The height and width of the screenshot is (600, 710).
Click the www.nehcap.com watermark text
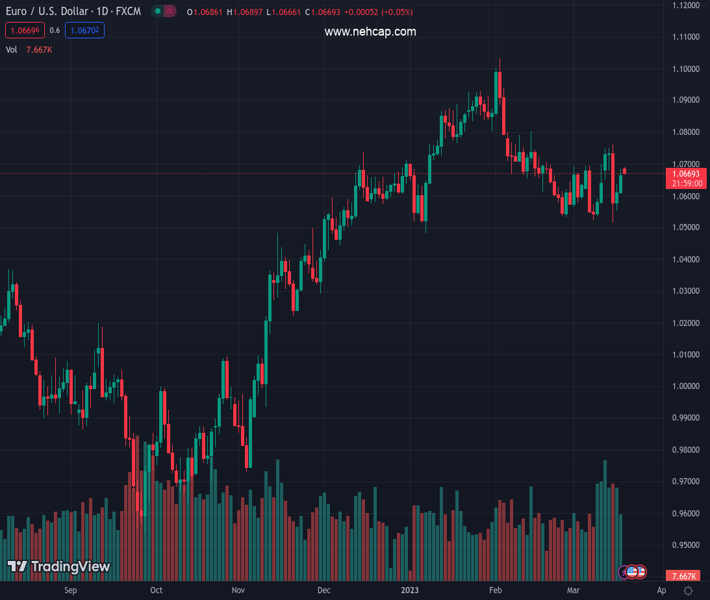[370, 32]
